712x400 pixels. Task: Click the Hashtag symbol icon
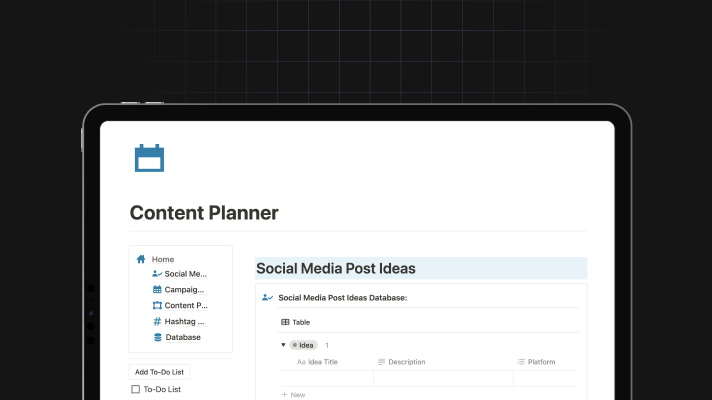point(157,321)
